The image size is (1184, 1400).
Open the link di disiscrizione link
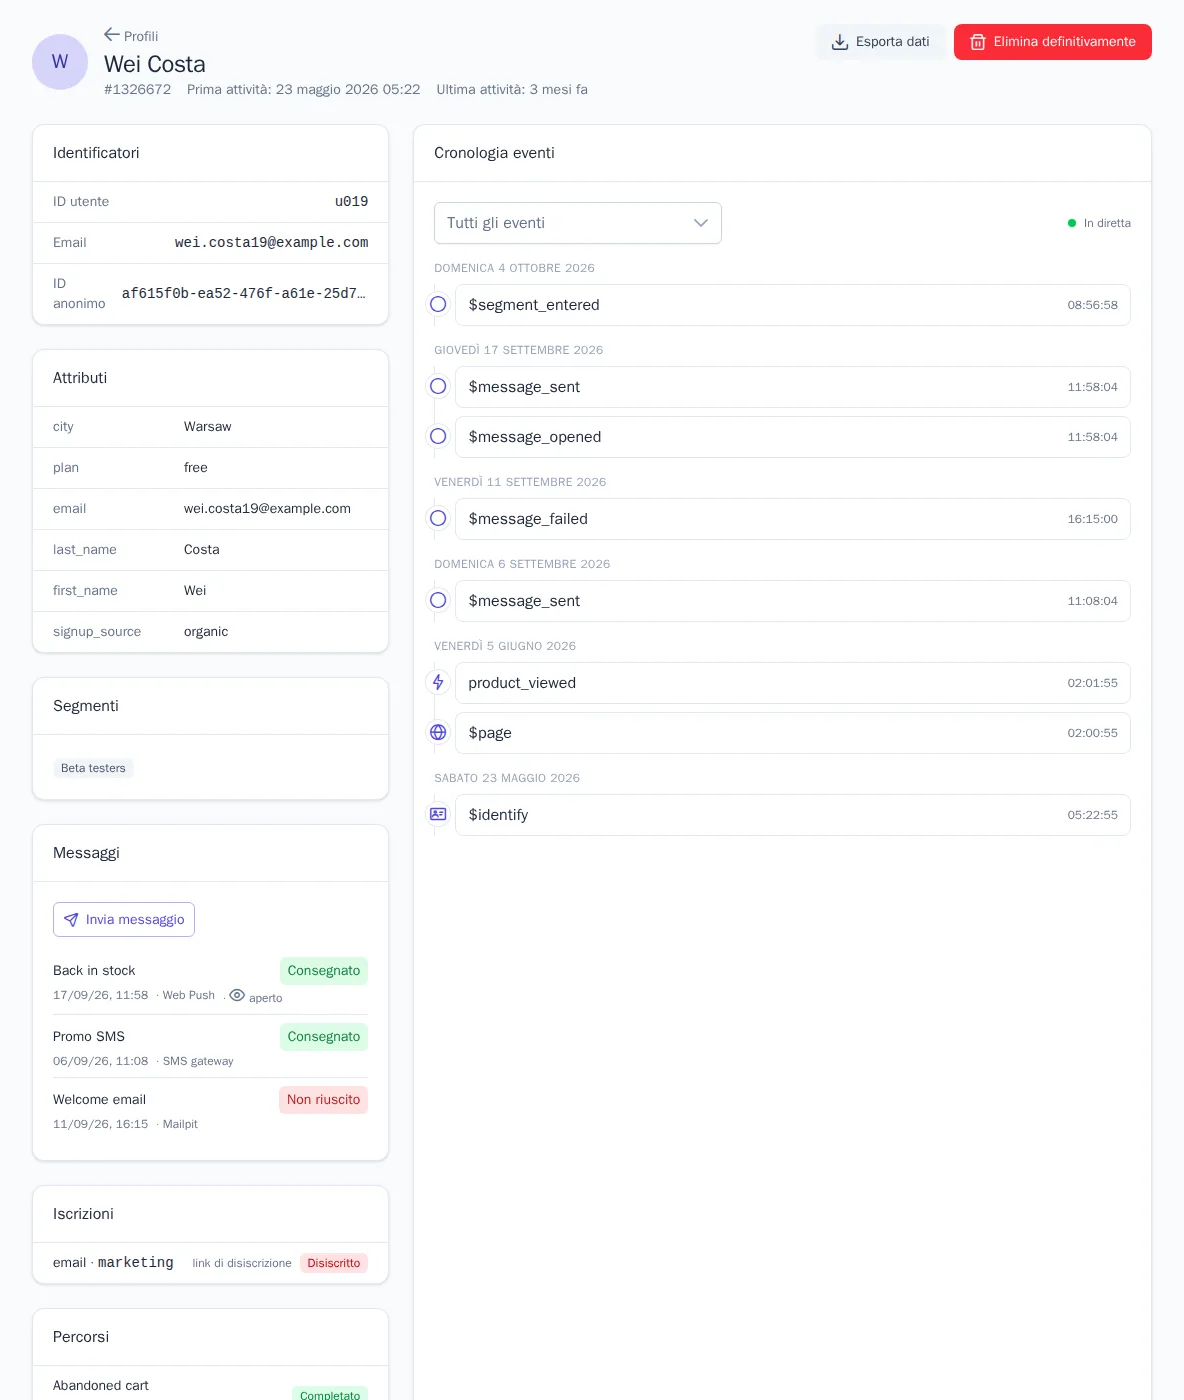[x=242, y=1263]
